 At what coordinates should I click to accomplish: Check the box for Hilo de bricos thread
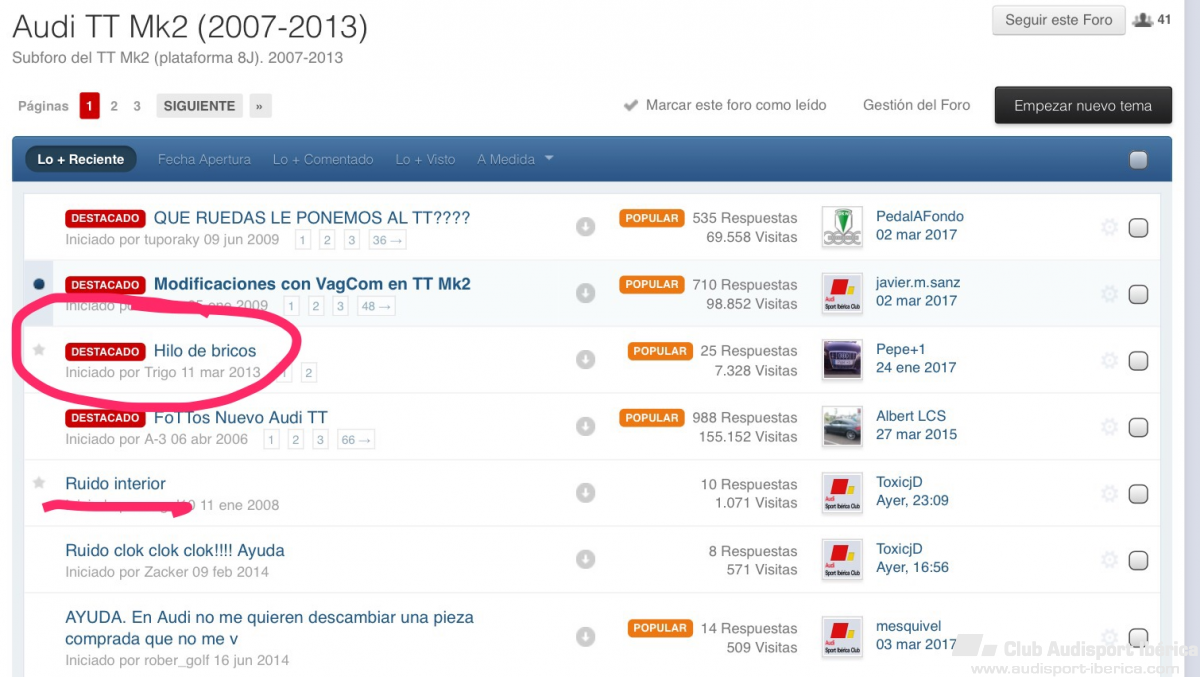click(1138, 361)
